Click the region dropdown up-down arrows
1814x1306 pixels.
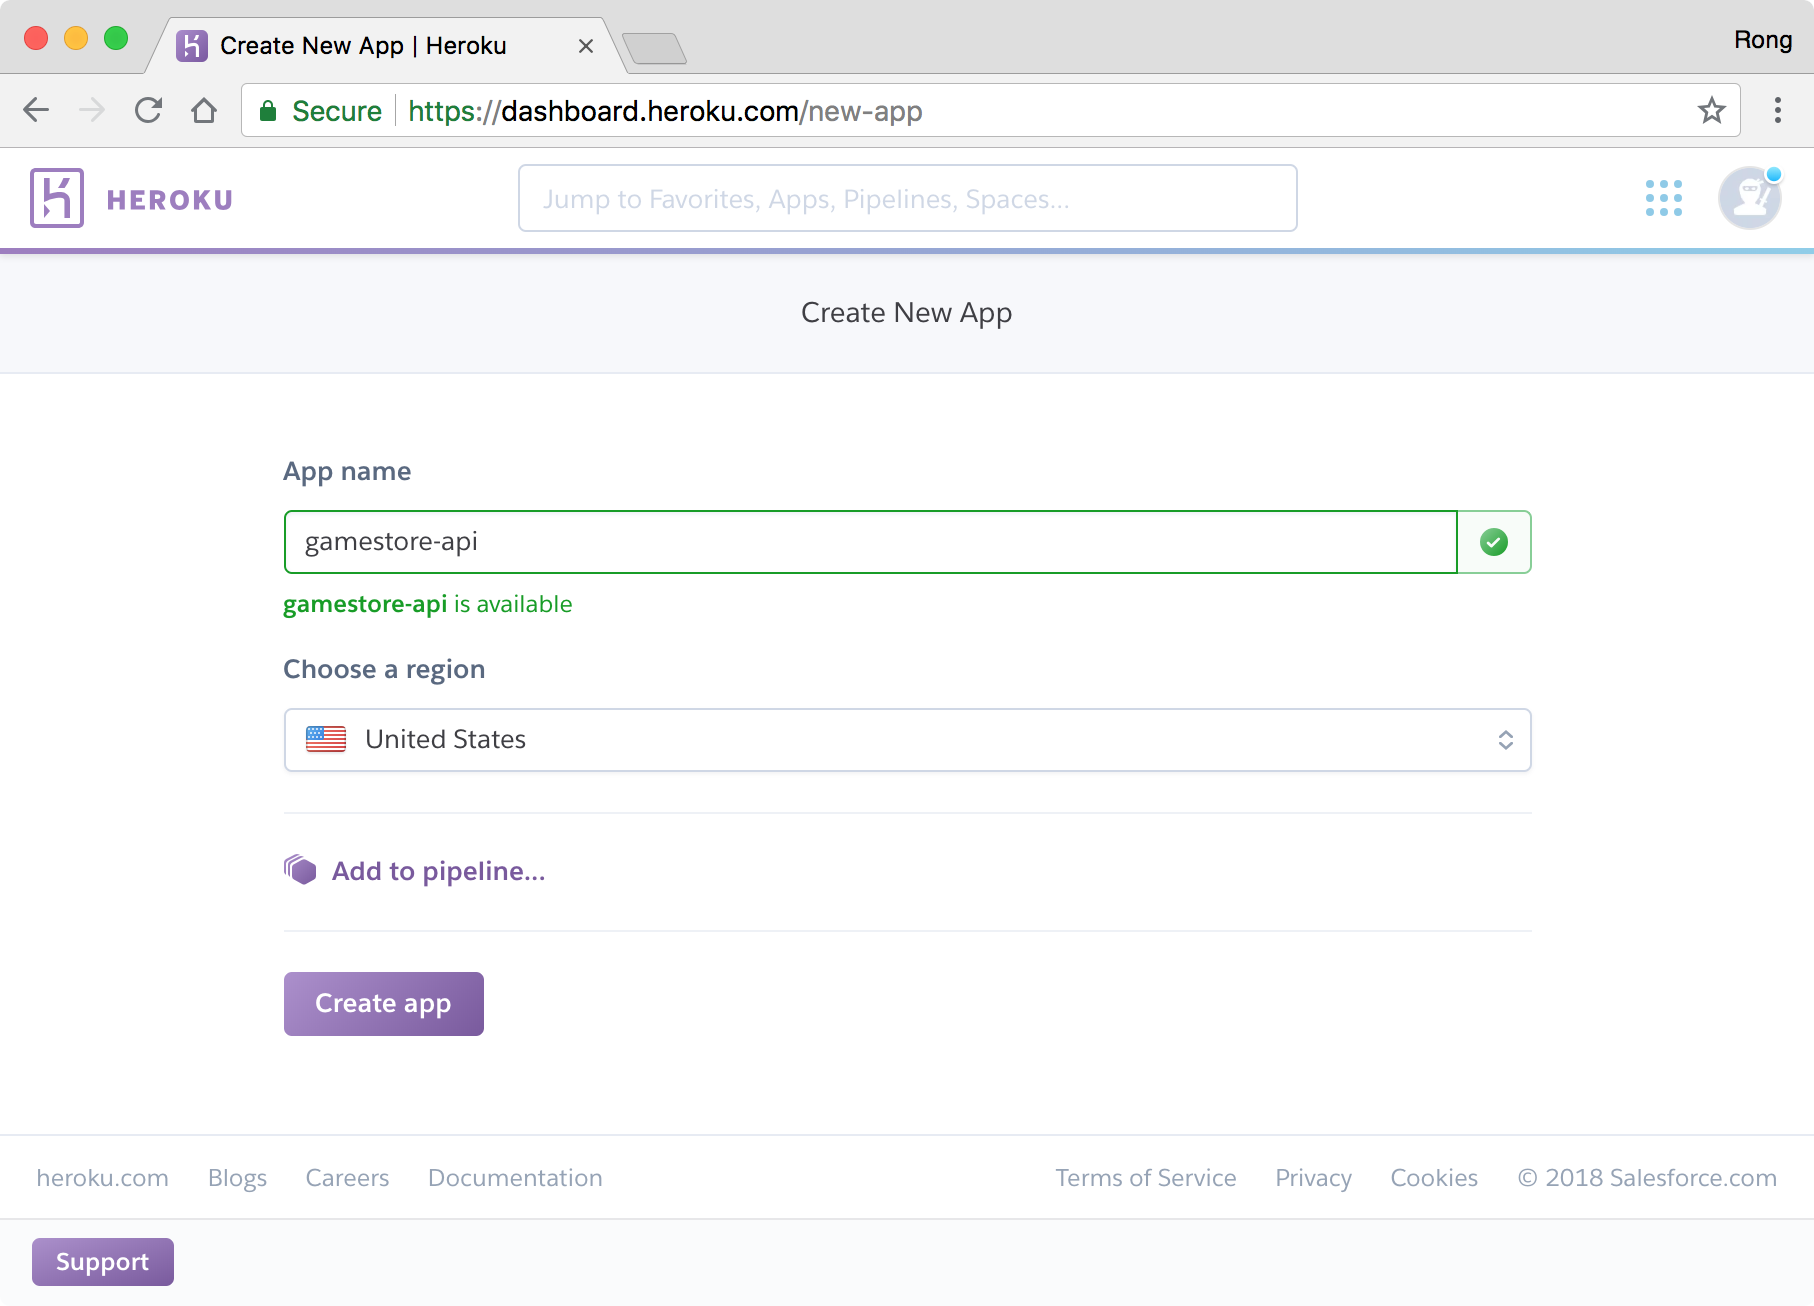1505,740
